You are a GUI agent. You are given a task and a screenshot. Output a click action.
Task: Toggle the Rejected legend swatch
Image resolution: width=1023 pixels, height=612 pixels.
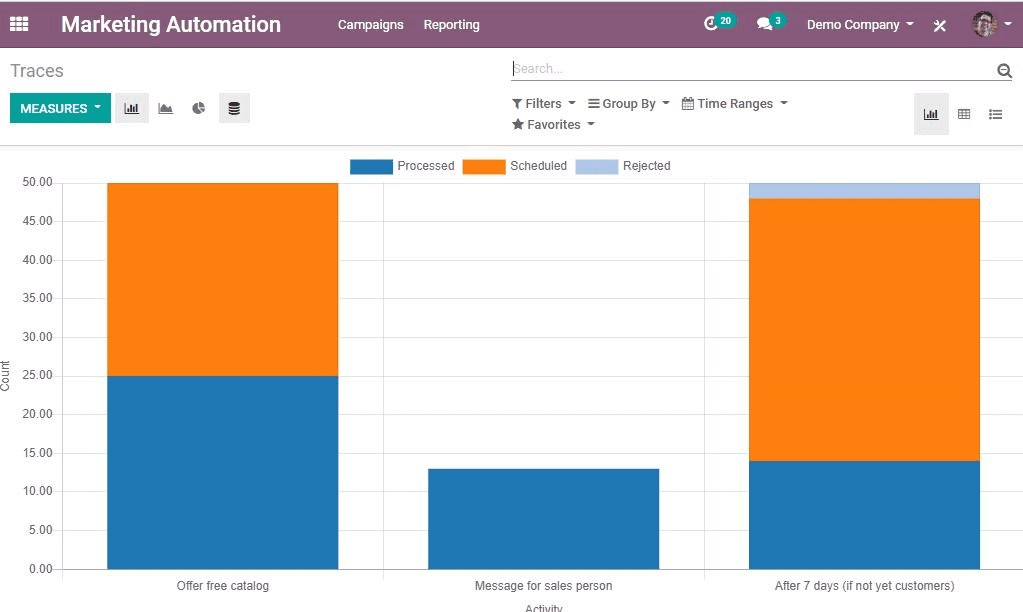point(596,166)
